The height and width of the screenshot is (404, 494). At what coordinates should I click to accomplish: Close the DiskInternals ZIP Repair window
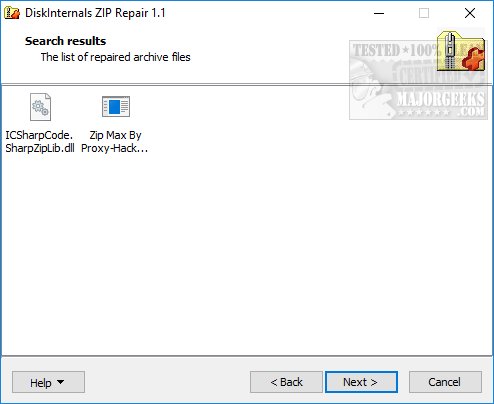pyautogui.click(x=470, y=13)
